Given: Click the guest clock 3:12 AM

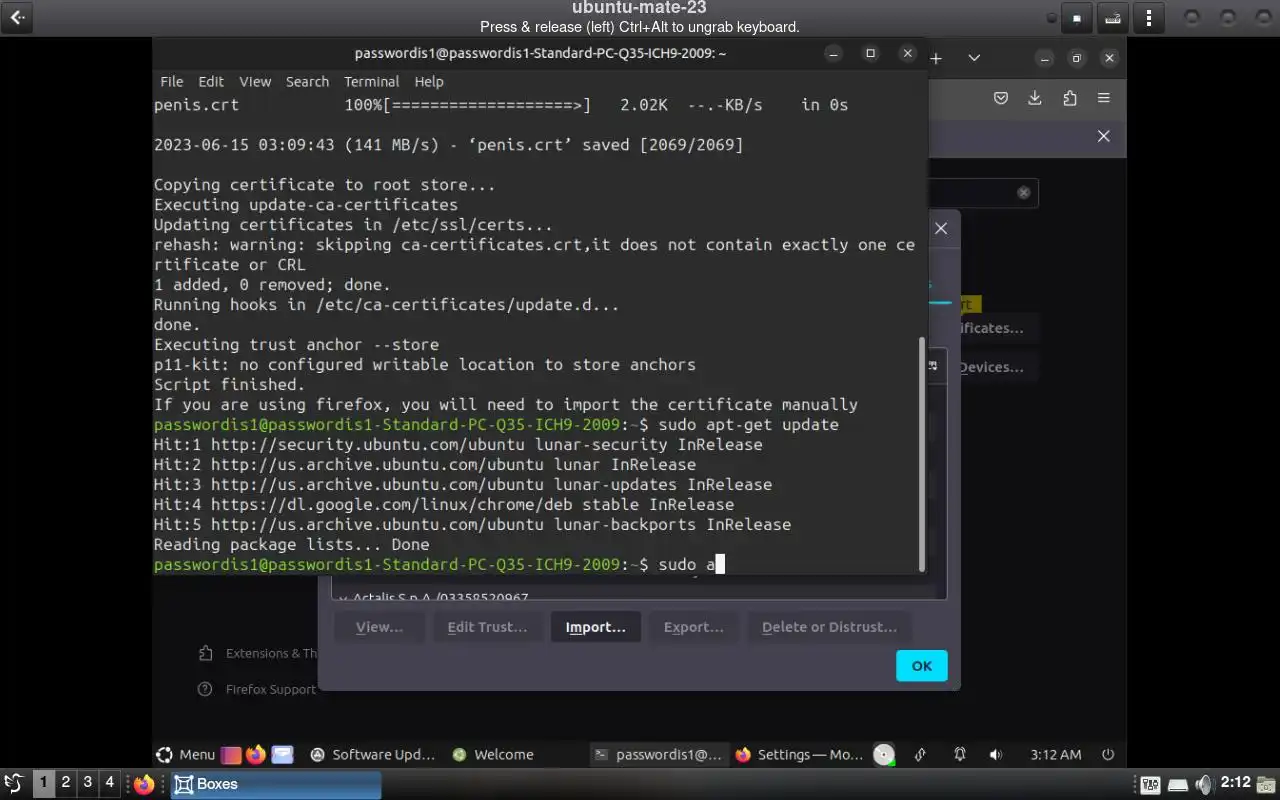Looking at the screenshot, I should pyautogui.click(x=1056, y=755).
